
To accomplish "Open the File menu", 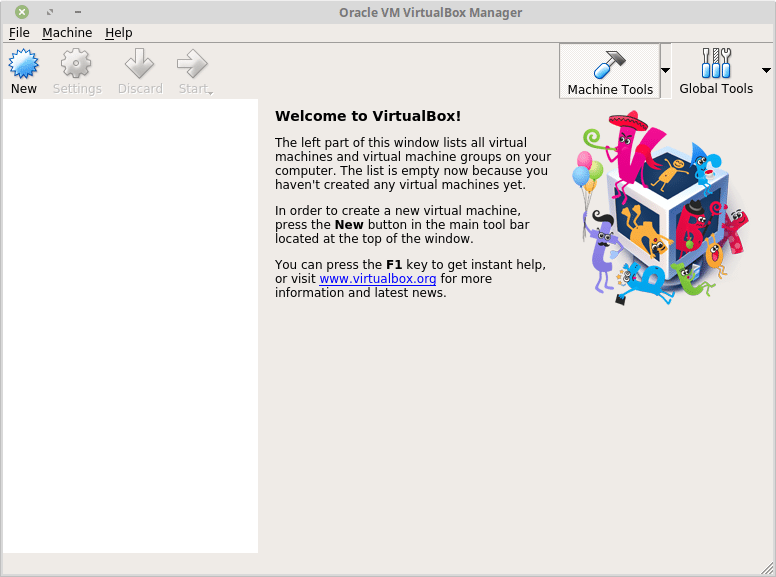I will [19, 33].
